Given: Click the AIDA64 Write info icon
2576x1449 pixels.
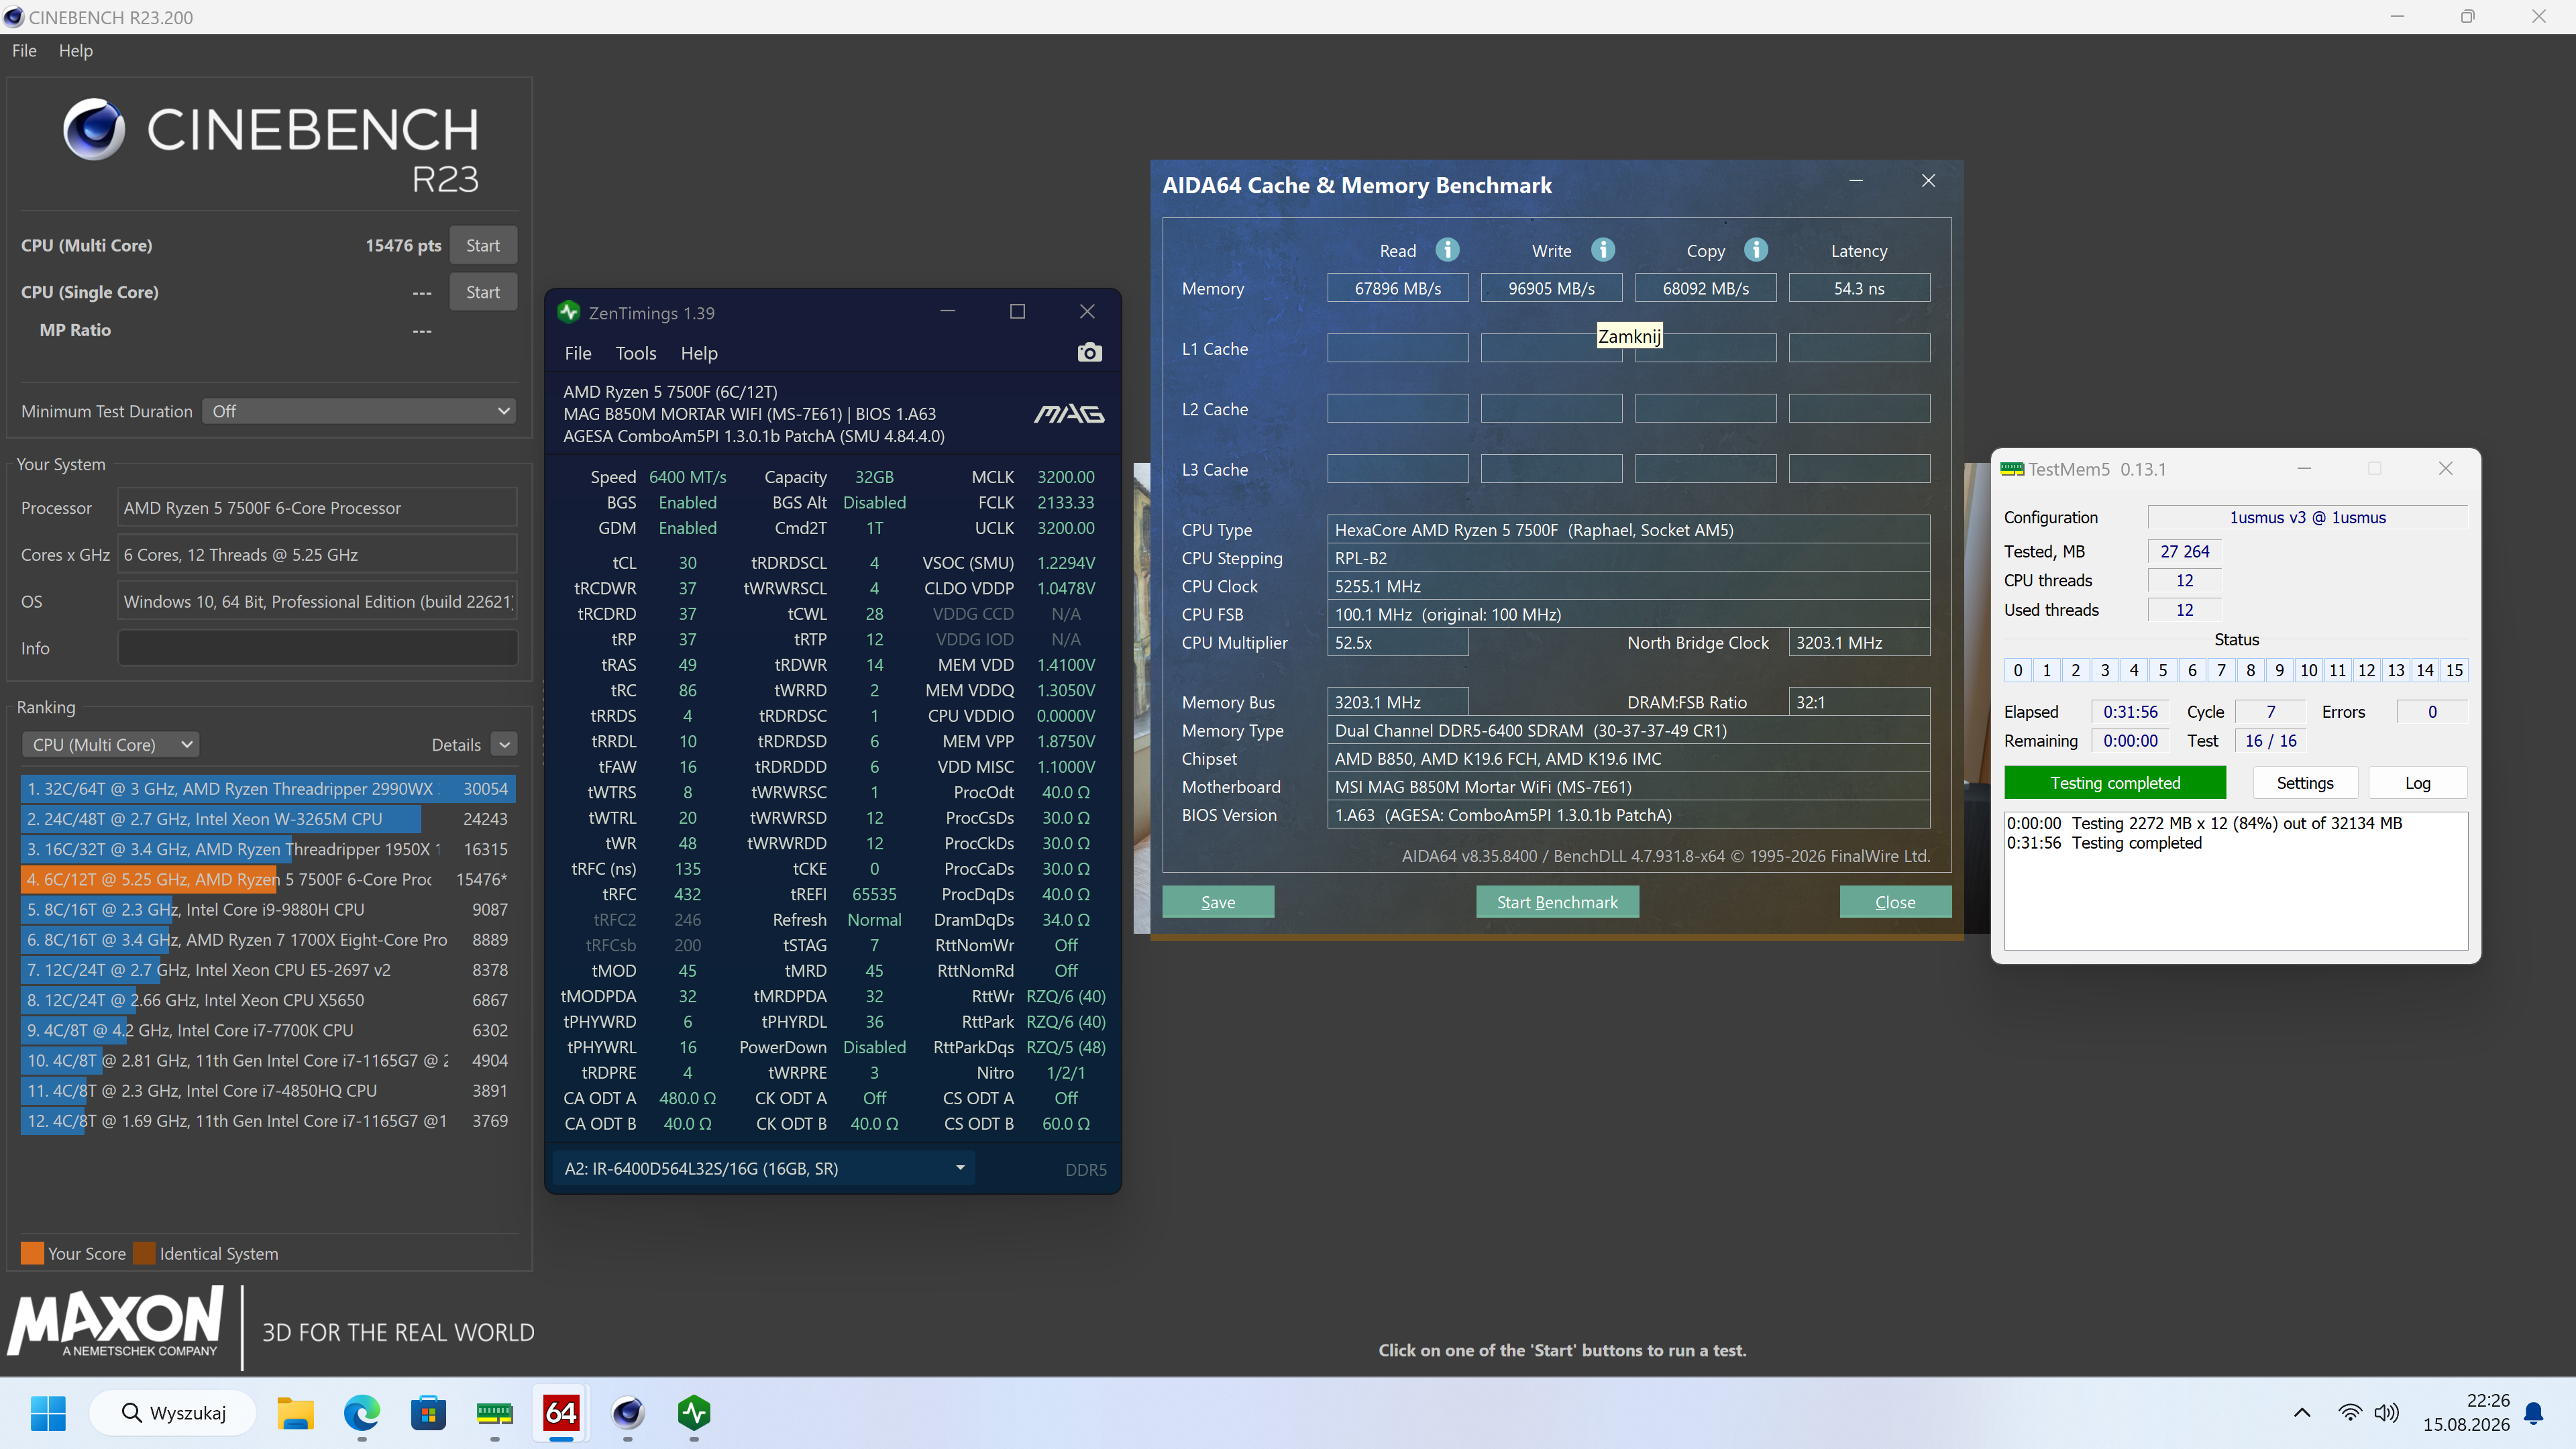Looking at the screenshot, I should click(1603, 249).
